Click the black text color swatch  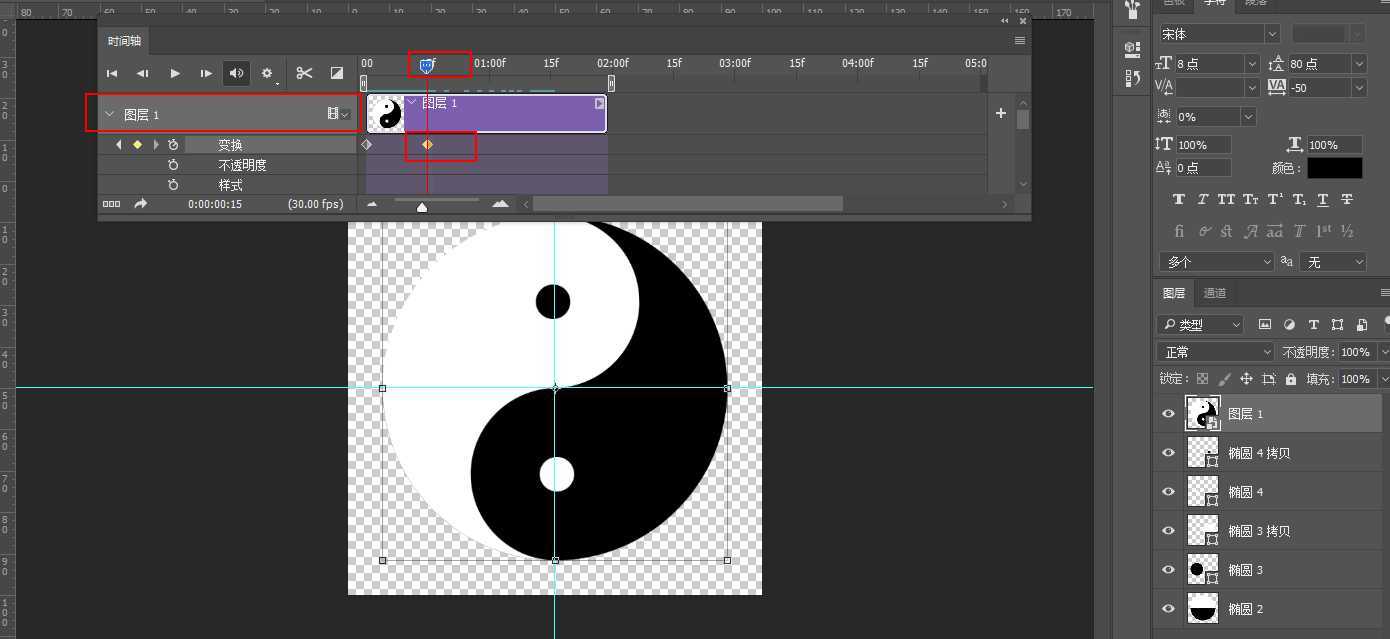click(1334, 167)
